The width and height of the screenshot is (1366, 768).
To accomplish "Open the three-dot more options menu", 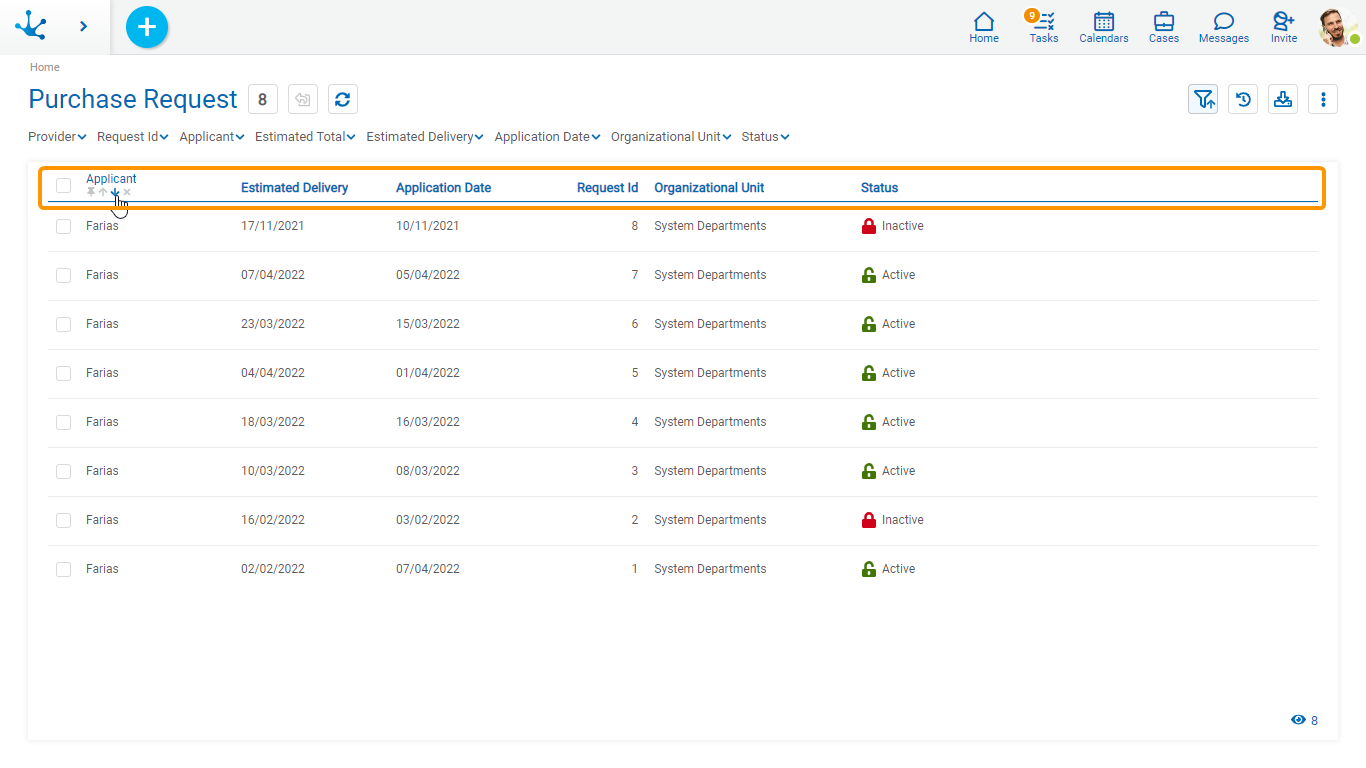I will tap(1323, 99).
